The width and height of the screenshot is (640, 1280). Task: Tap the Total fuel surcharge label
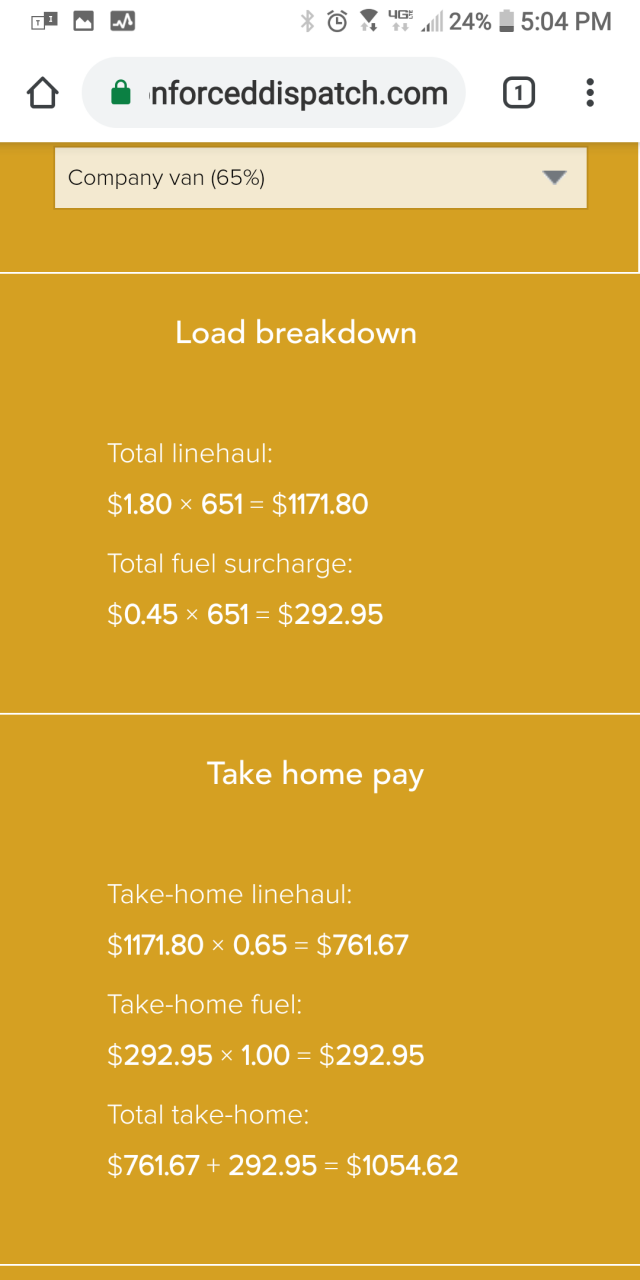point(230,564)
